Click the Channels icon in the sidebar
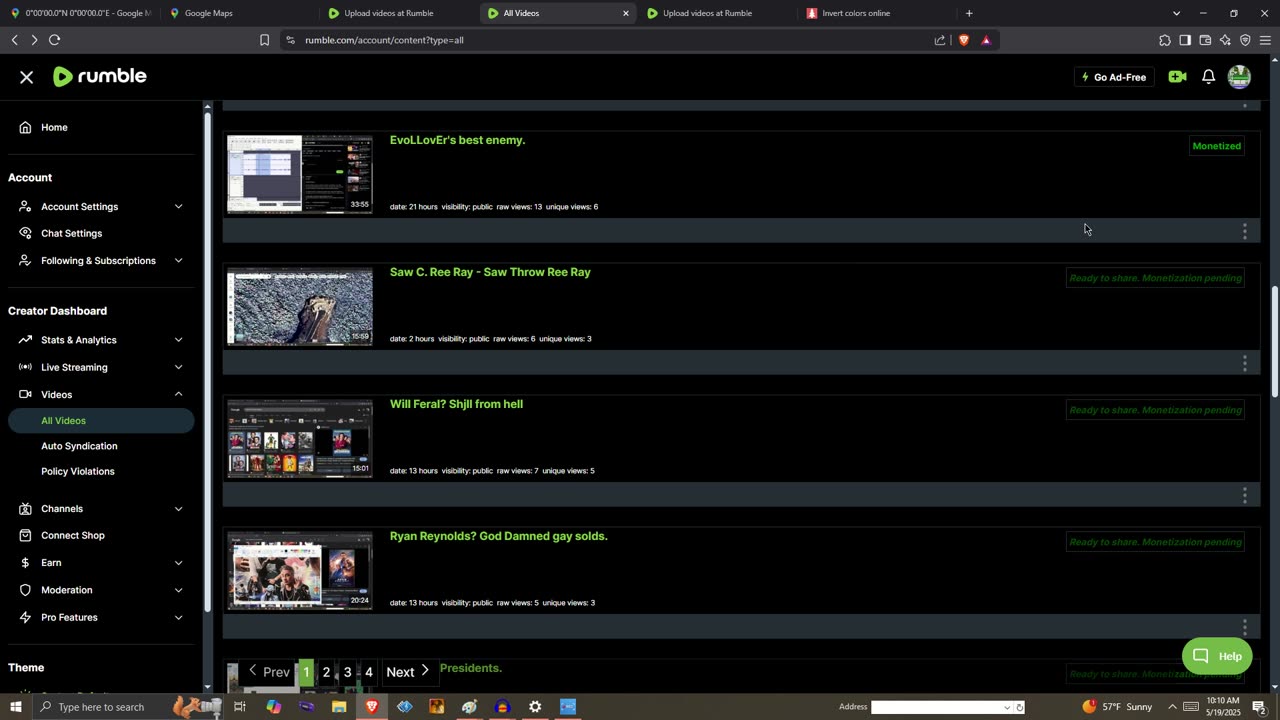Viewport: 1280px width, 720px height. (x=25, y=508)
